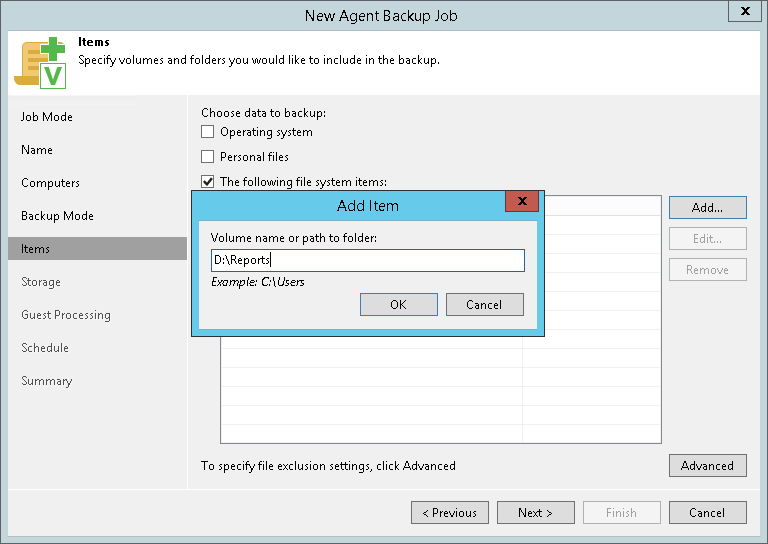This screenshot has height=544, width=768.
Task: Proceed with the Next button
Action: tap(535, 513)
